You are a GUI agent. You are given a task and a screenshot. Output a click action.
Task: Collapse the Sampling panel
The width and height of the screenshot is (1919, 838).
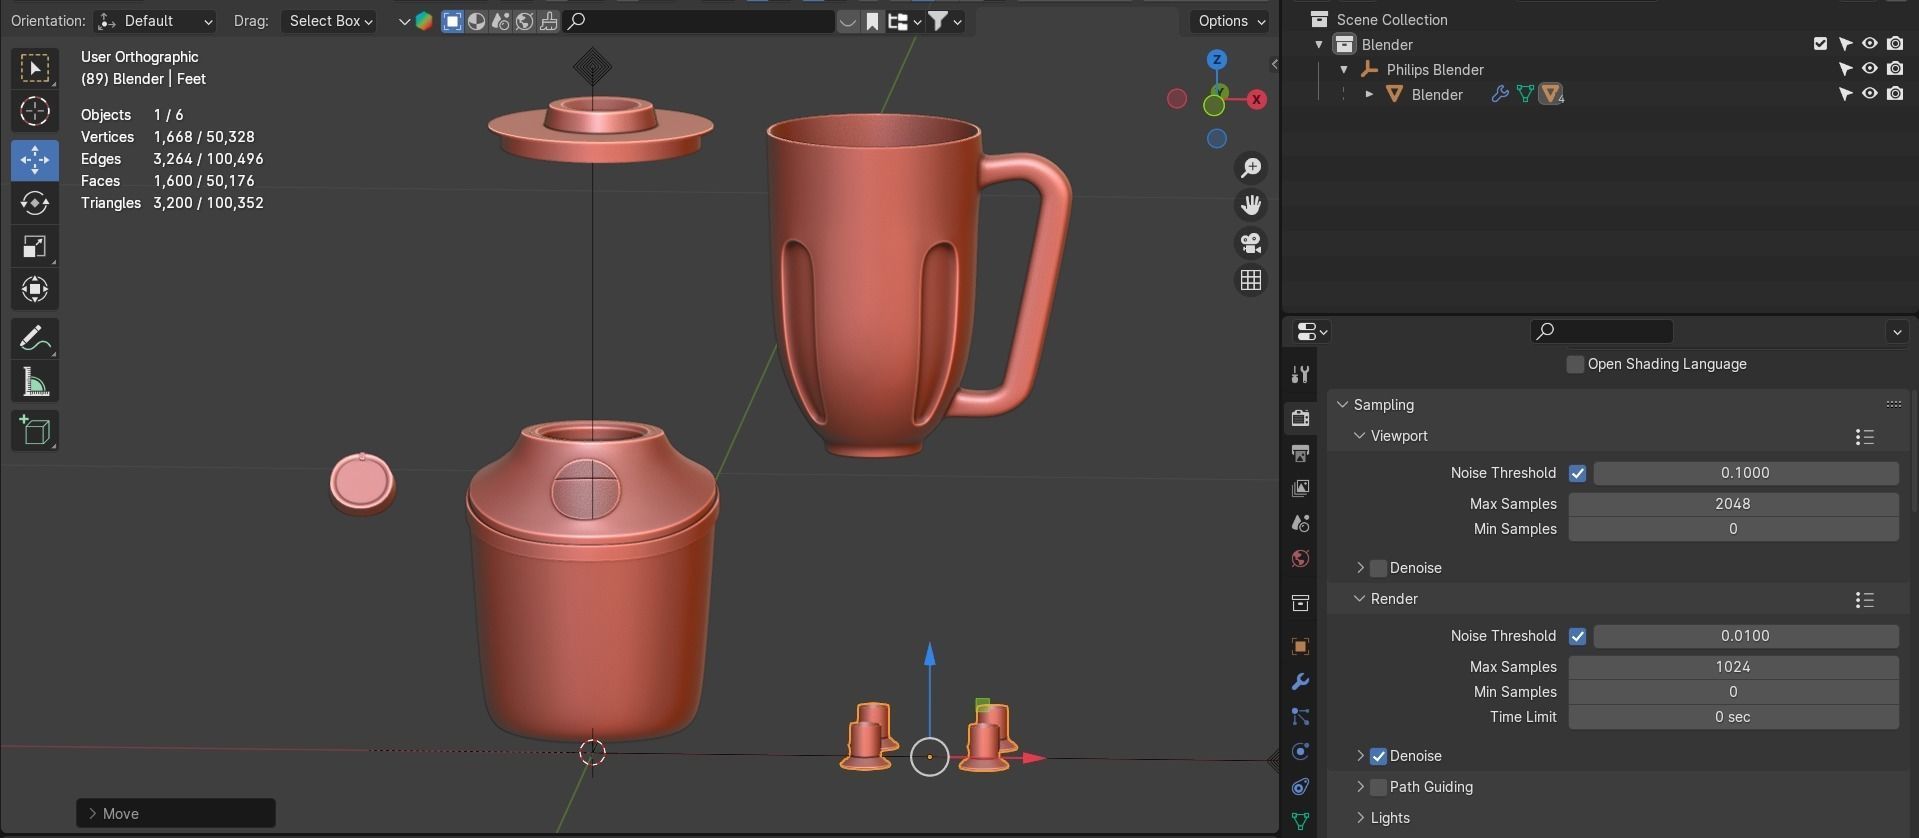point(1343,405)
